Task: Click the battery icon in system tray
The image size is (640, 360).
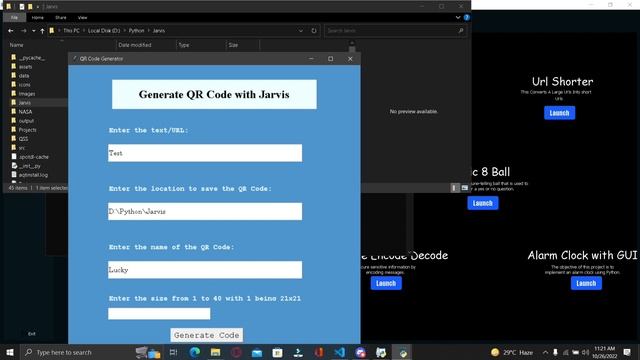Action: click(x=576, y=352)
